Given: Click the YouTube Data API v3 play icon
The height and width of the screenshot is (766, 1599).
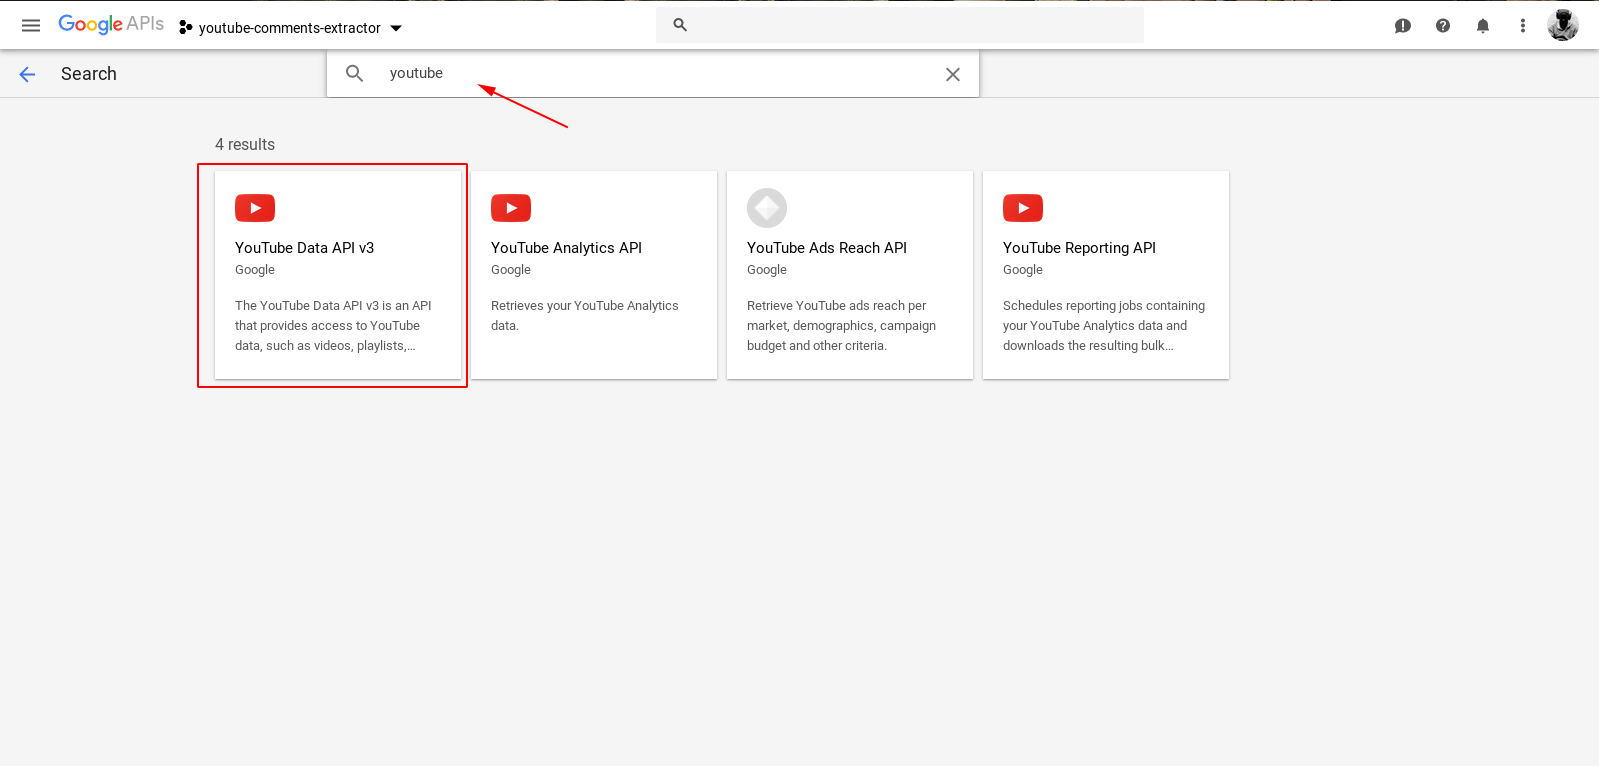Looking at the screenshot, I should (255, 208).
